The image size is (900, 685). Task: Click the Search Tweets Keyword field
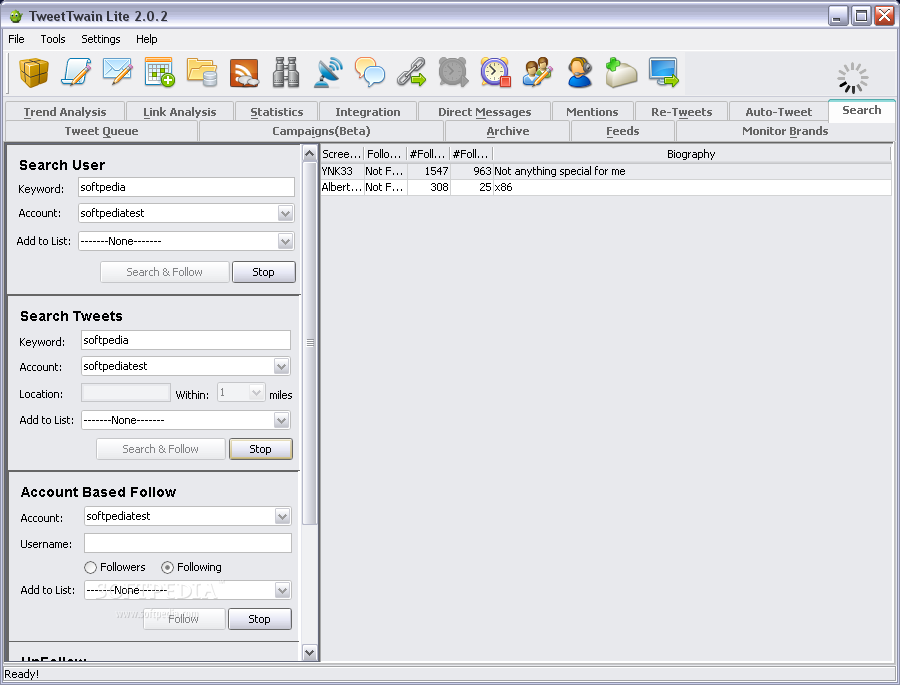click(x=186, y=340)
